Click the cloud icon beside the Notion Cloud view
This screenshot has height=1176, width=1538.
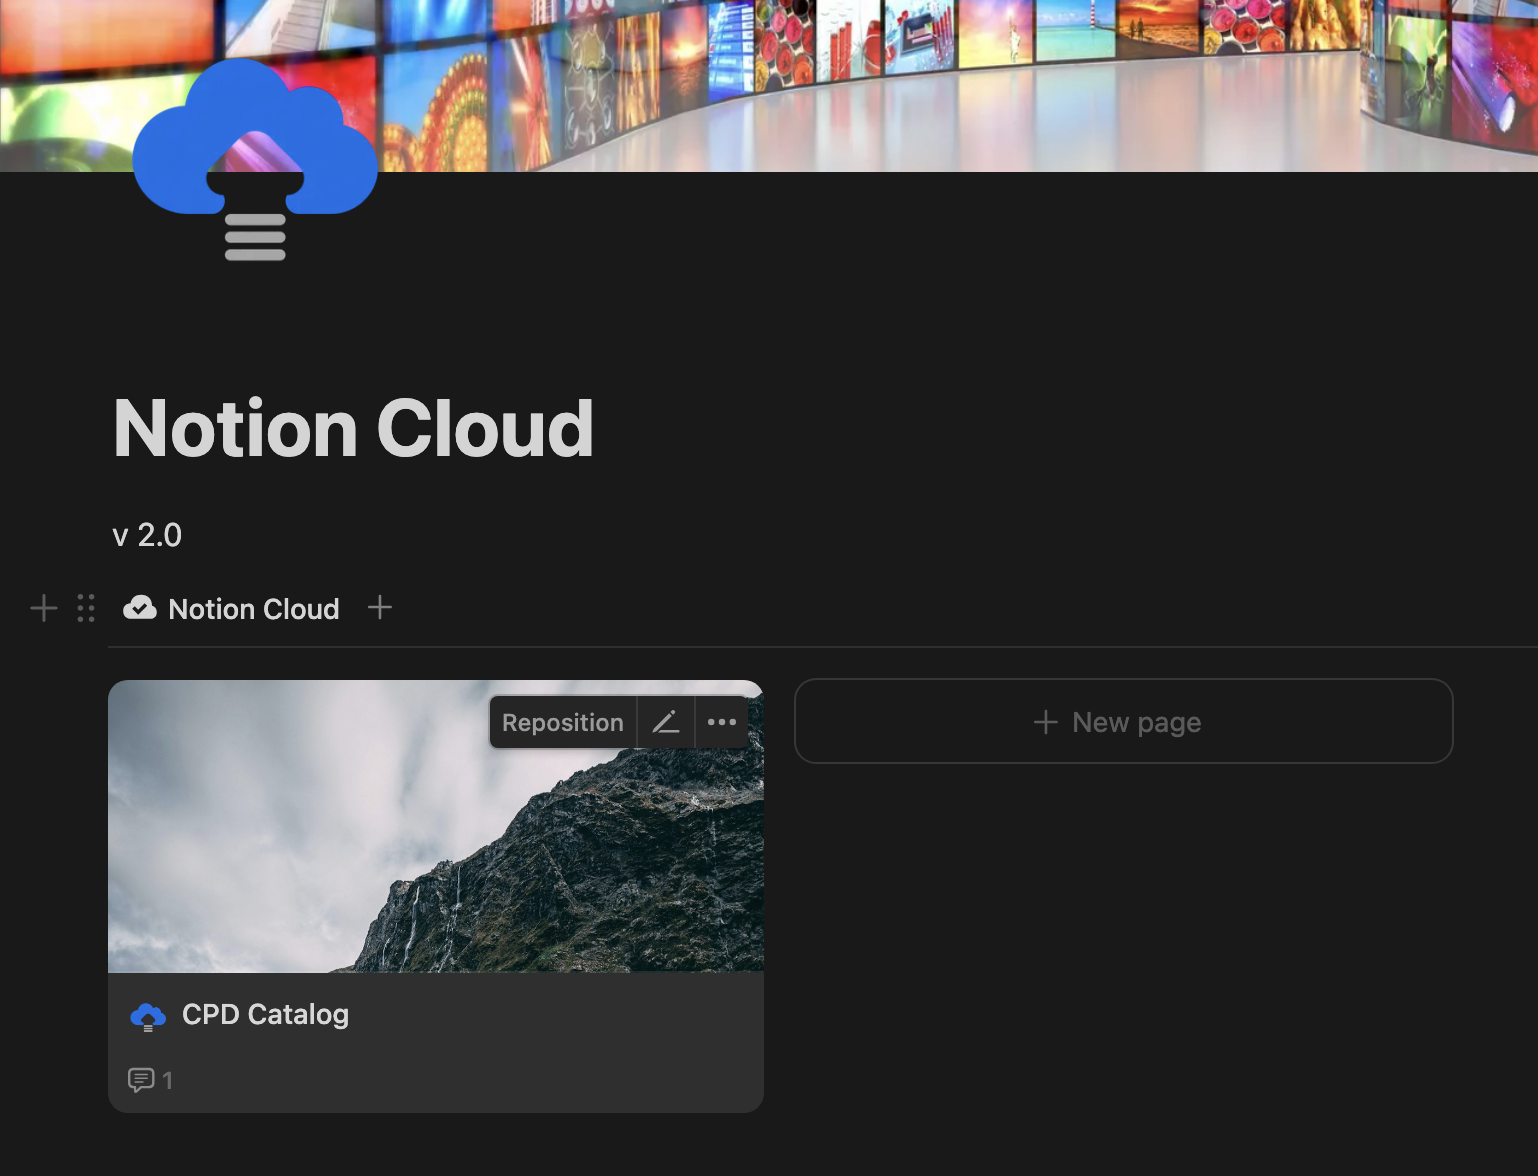[140, 607]
